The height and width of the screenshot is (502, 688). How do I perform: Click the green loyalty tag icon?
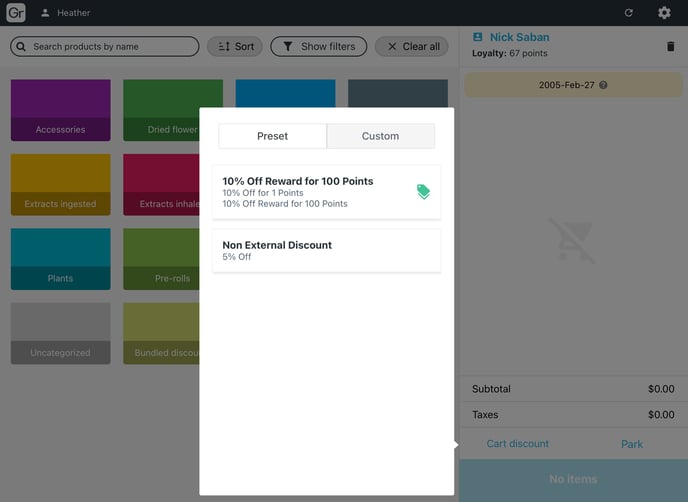pyautogui.click(x=423, y=192)
